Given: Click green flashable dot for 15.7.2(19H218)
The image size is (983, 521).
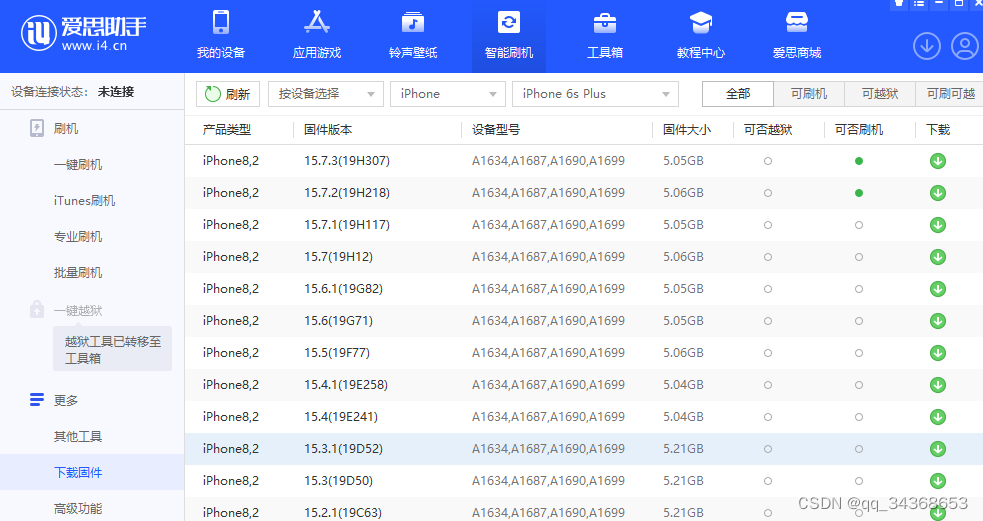Looking at the screenshot, I should pos(859,193).
